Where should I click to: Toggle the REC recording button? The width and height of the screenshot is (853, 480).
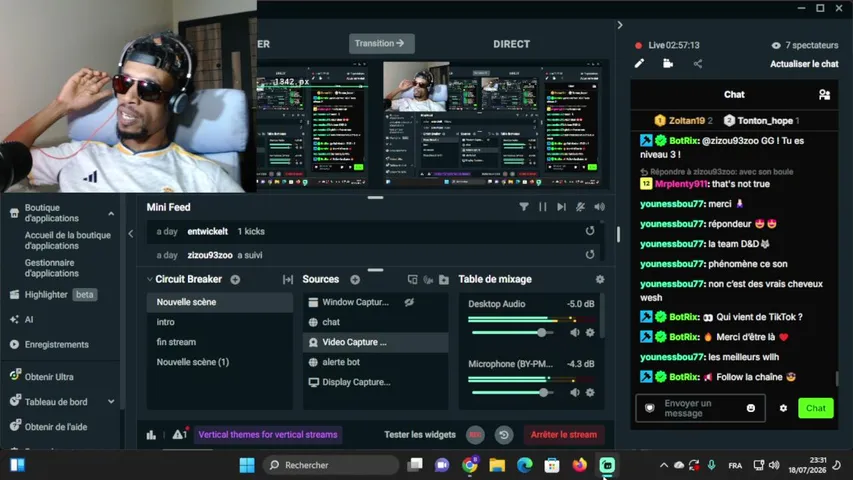475,434
